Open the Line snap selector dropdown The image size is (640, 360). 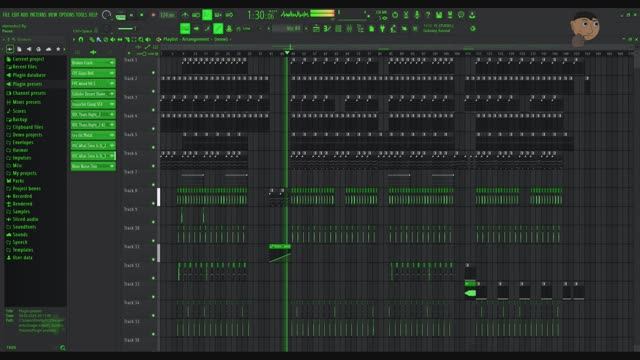point(246,29)
